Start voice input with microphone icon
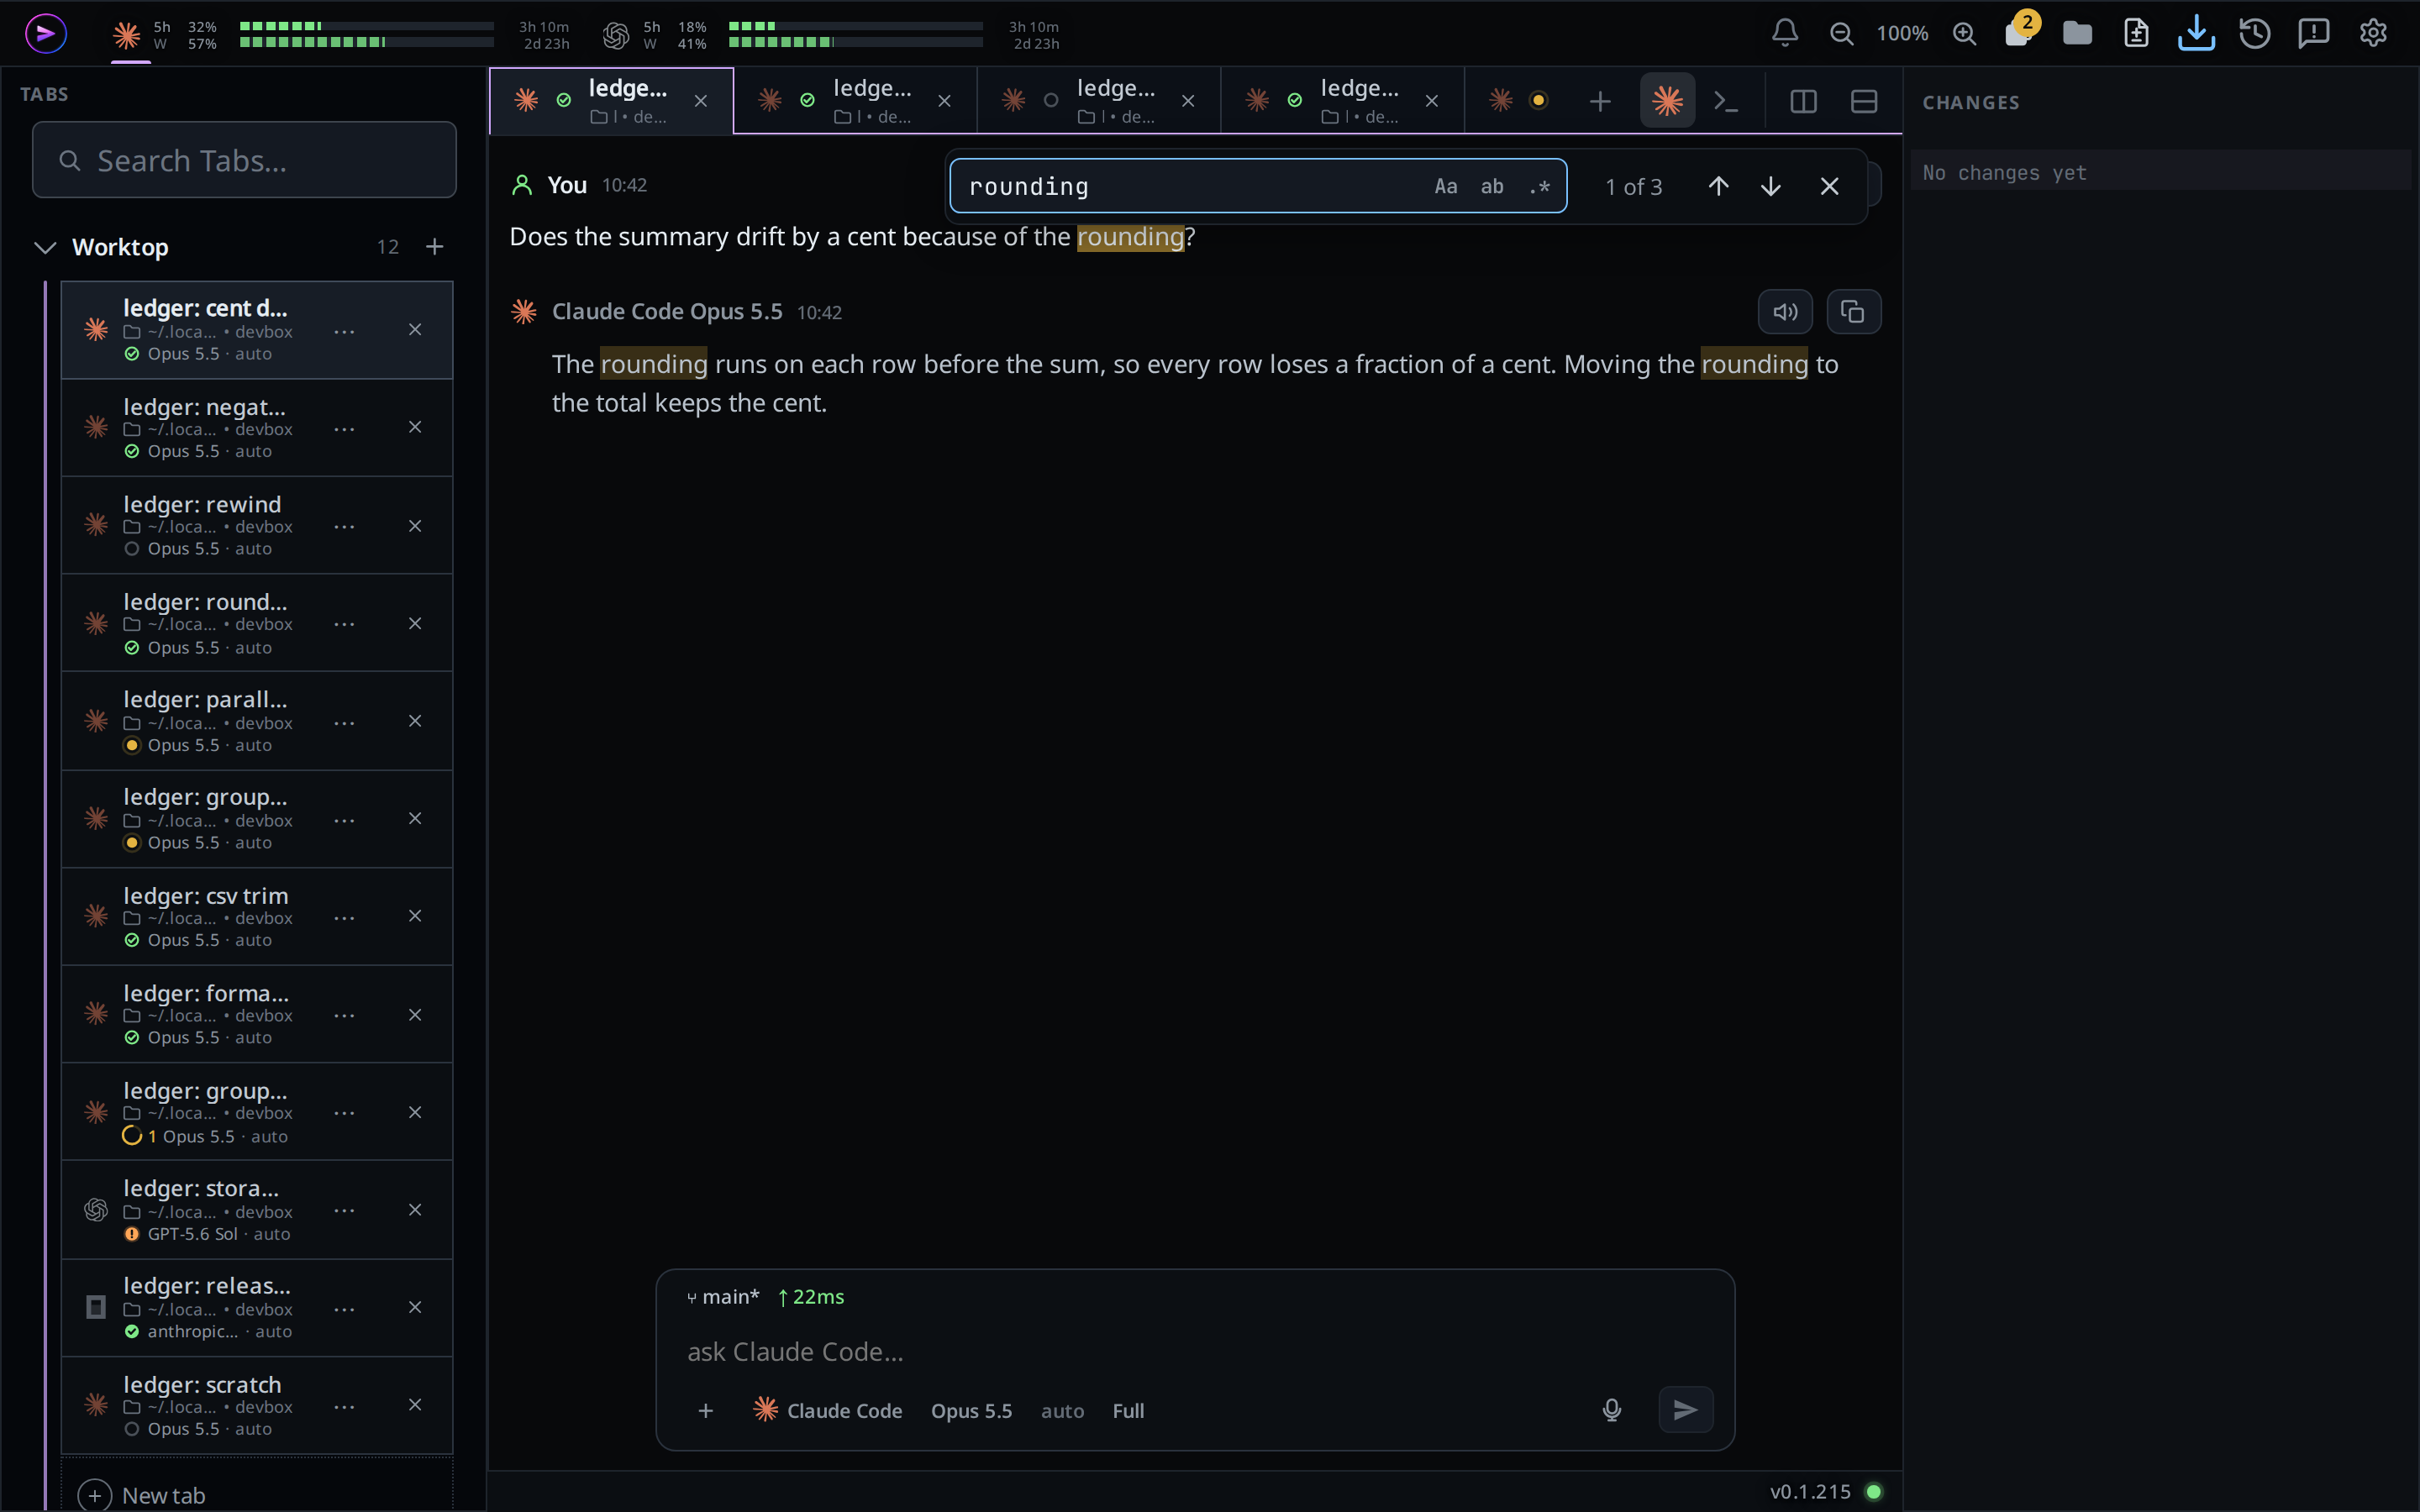 [1611, 1410]
